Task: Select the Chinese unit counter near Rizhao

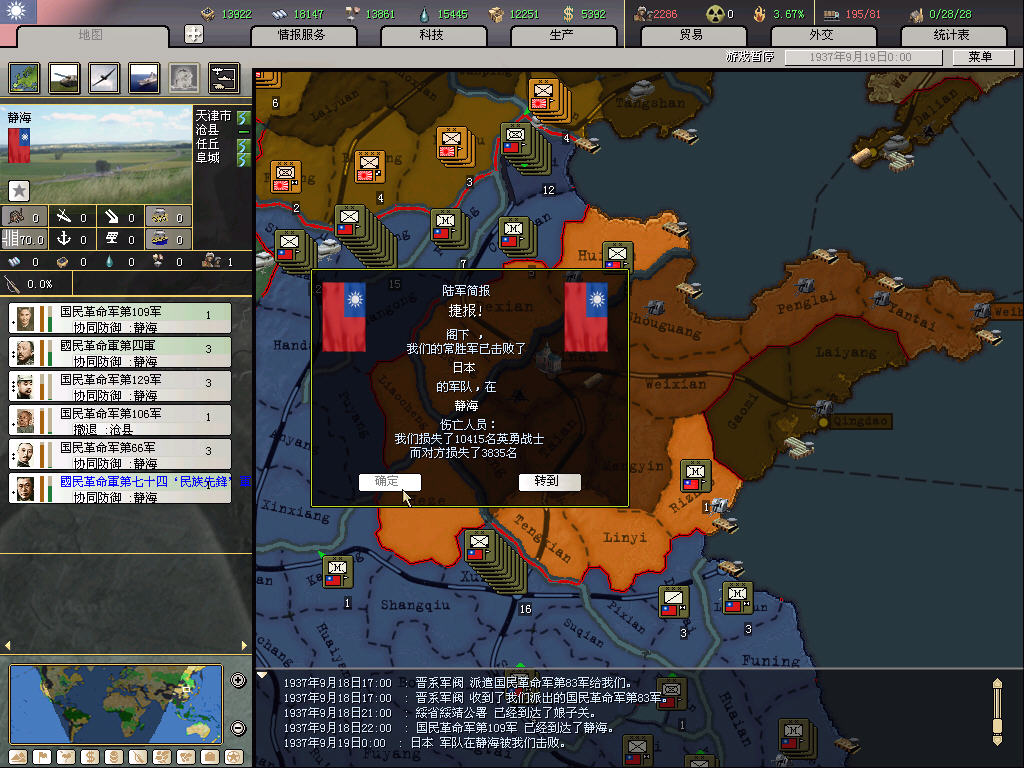Action: [x=696, y=476]
